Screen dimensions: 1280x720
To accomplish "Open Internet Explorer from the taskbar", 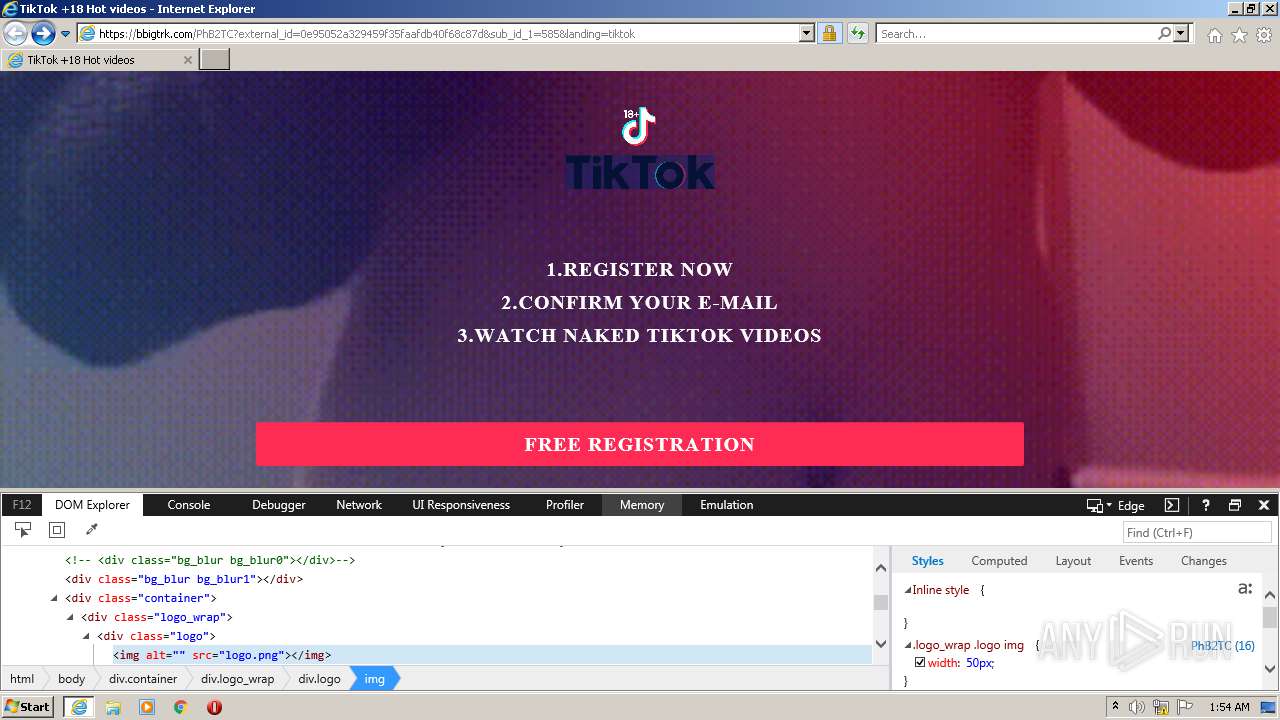I will tap(79, 707).
